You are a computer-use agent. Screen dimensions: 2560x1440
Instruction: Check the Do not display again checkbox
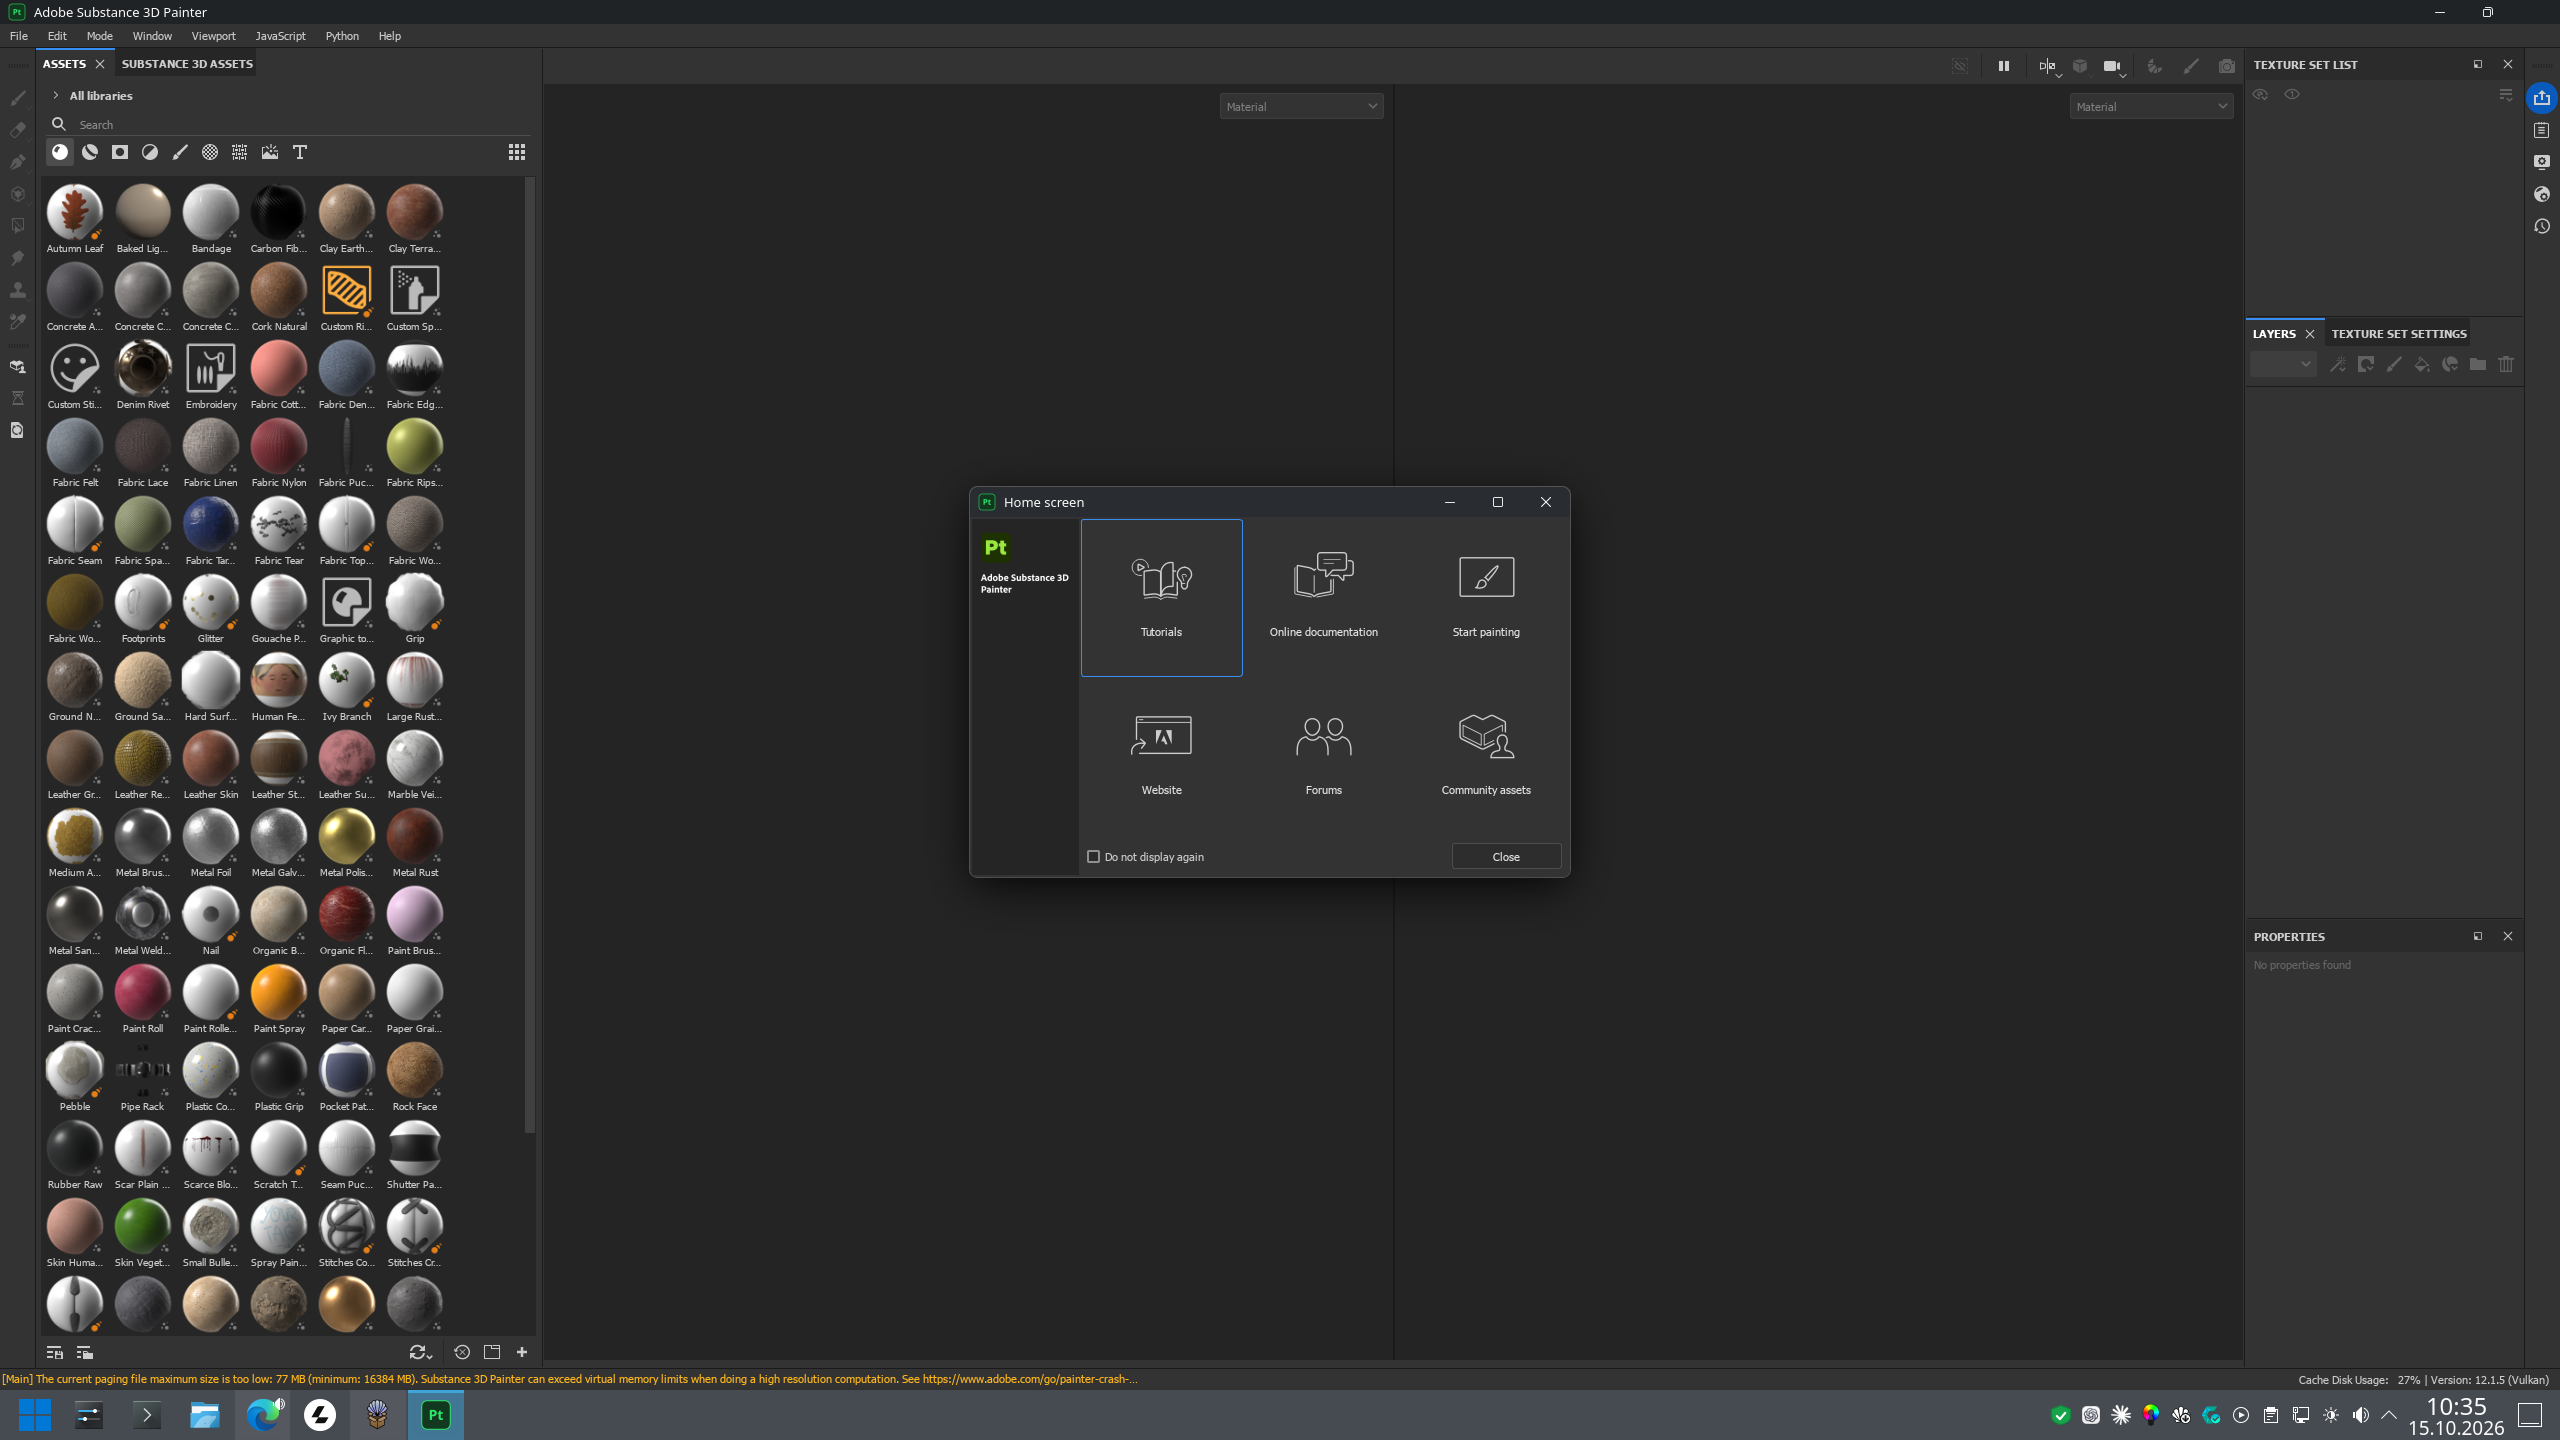1093,857
